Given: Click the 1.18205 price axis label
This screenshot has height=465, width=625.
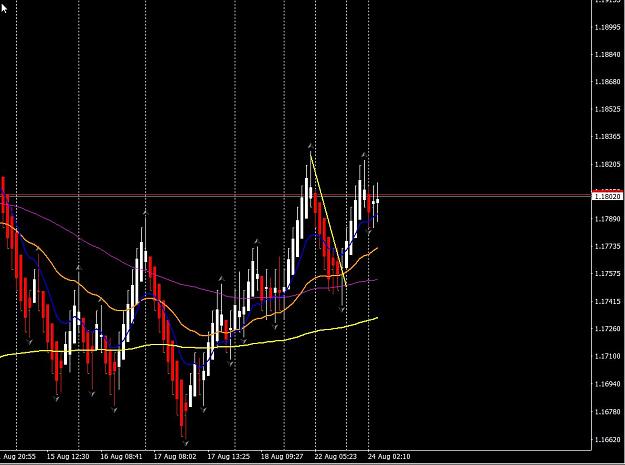Looking at the screenshot, I should pyautogui.click(x=607, y=164).
